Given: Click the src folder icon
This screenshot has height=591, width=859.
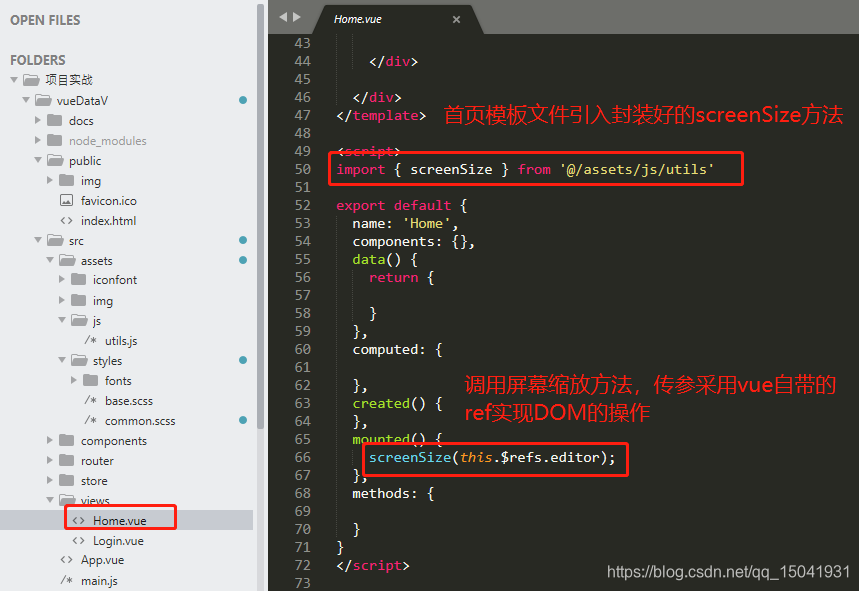Looking at the screenshot, I should click(55, 240).
